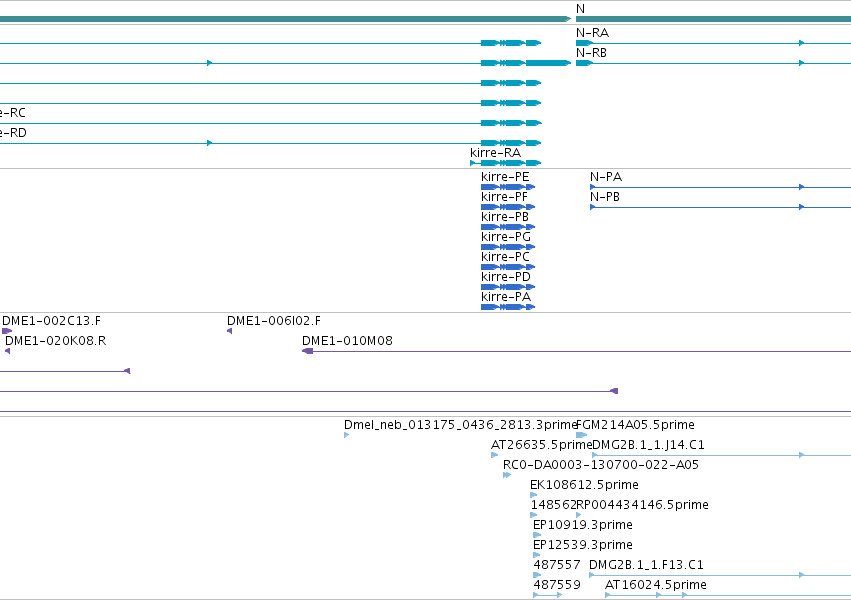Select the AT16024.5prime EST label
Viewport: 851px width, 600px height.
click(656, 585)
